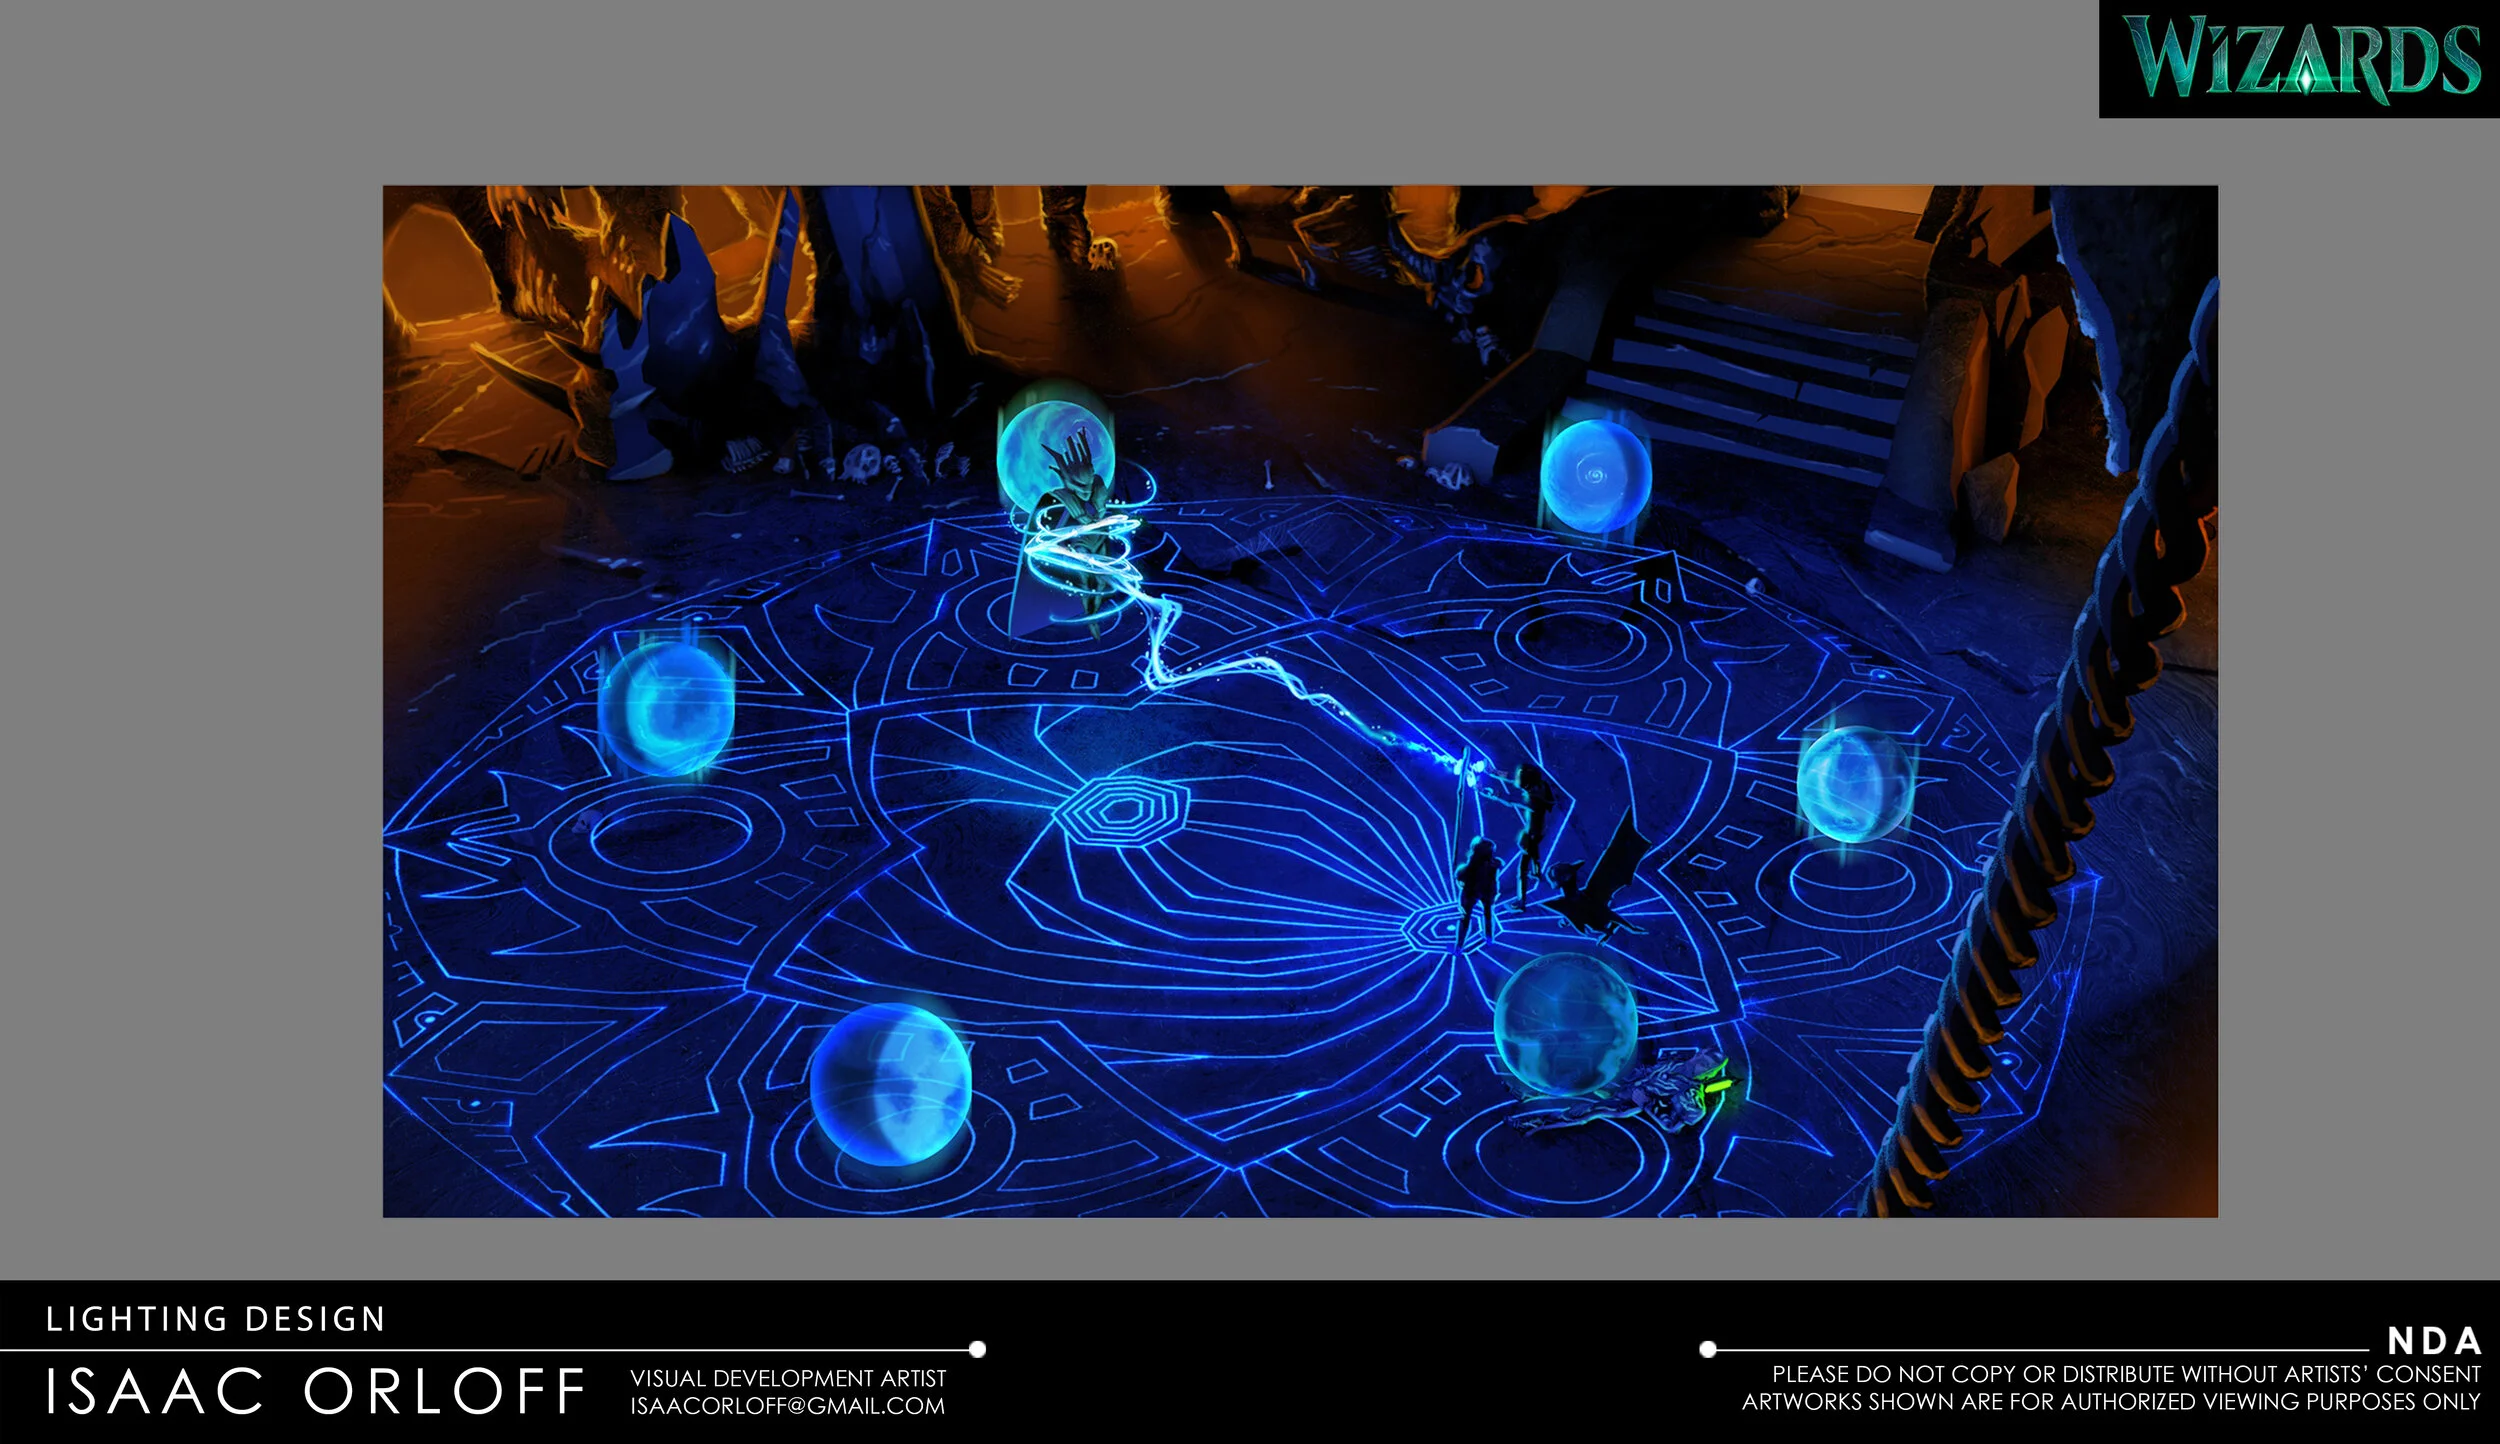
Task: Open the glowing blue ritual circle artwork
Action: point(1300,701)
